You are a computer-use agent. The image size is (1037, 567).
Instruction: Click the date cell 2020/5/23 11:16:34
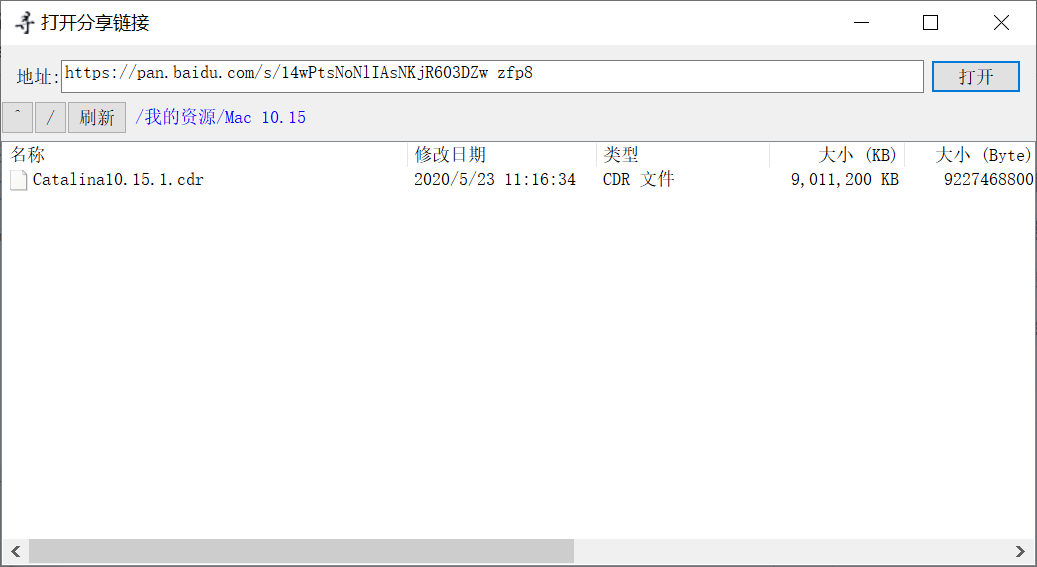tap(495, 179)
